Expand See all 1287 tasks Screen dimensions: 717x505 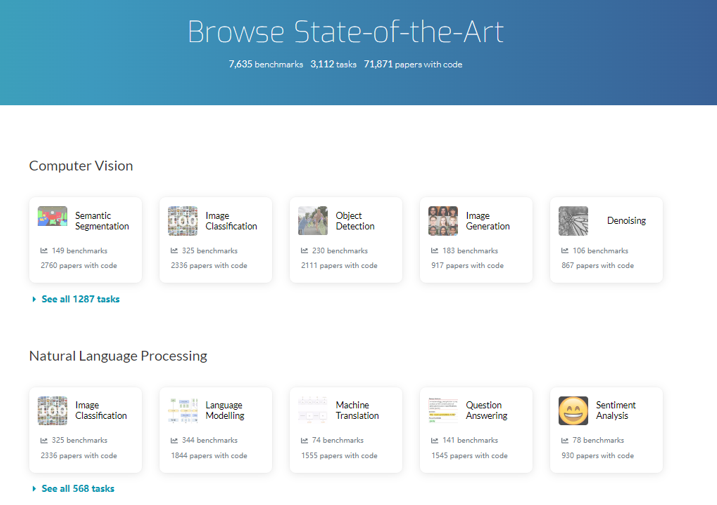click(80, 299)
